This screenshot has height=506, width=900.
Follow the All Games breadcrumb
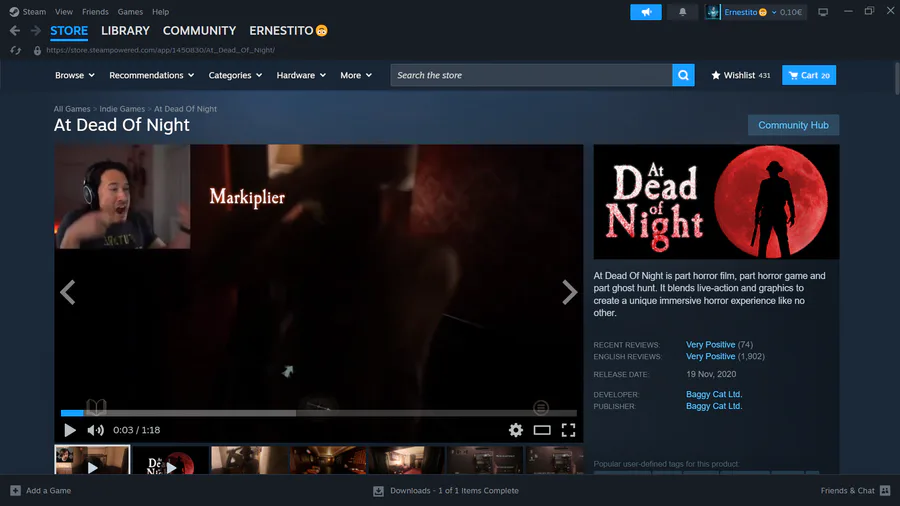coord(72,109)
